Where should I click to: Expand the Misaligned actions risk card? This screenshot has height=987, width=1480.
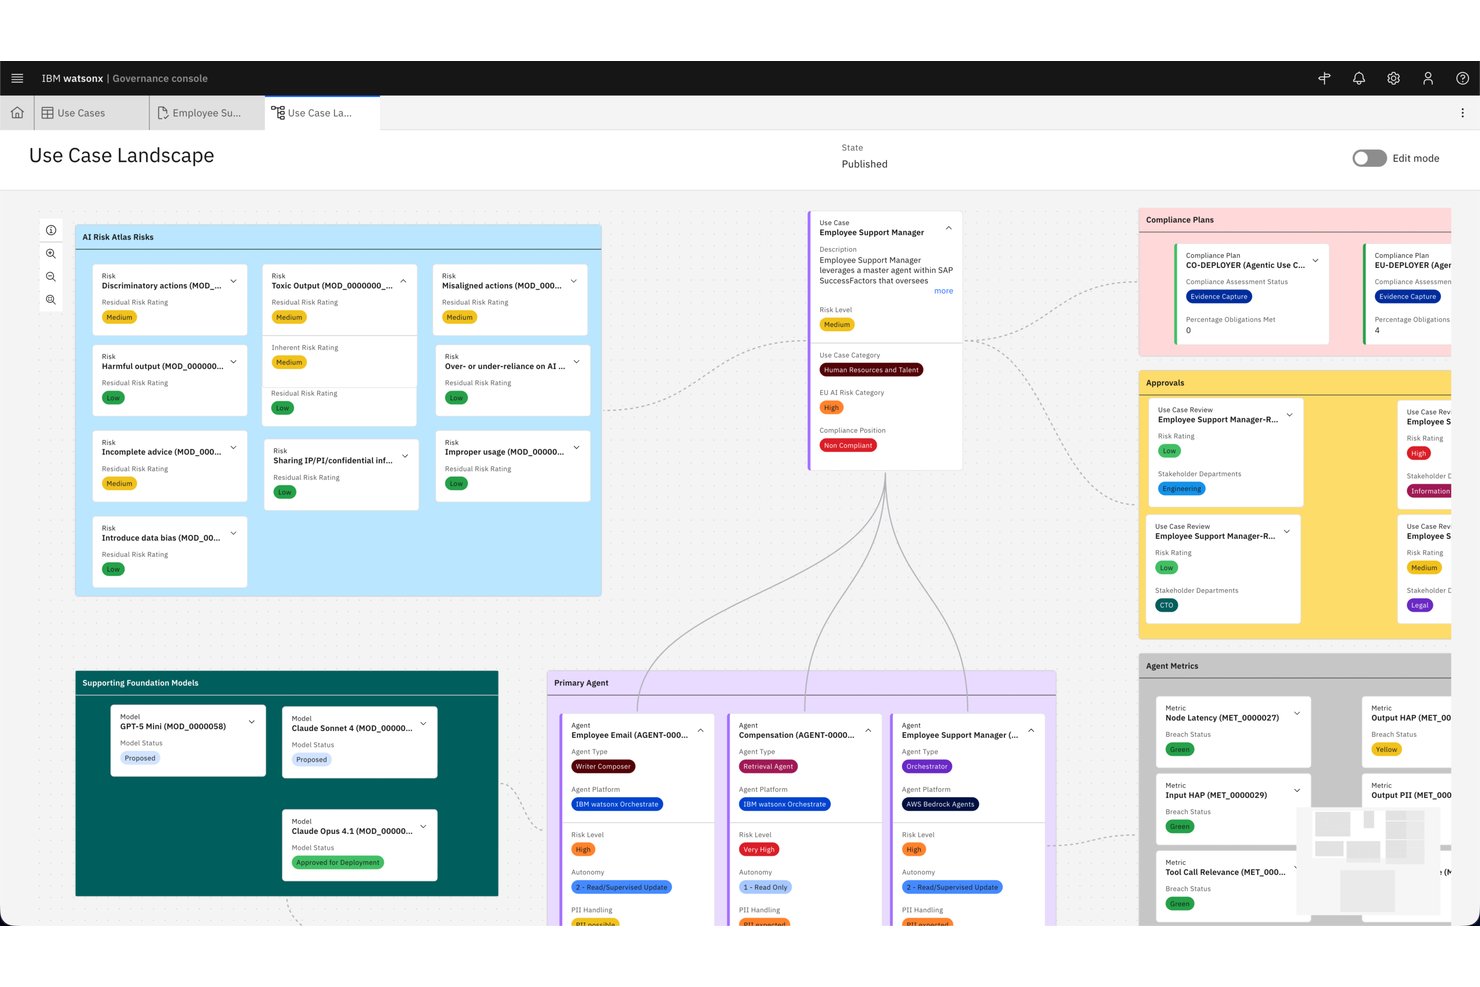[x=574, y=281]
